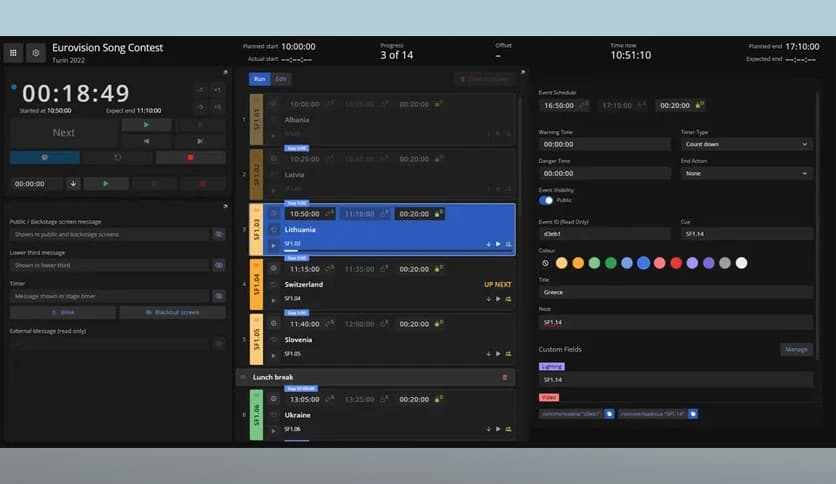This screenshot has height=484, width=836.
Task: Pop out the messages panel
Action: [226, 206]
